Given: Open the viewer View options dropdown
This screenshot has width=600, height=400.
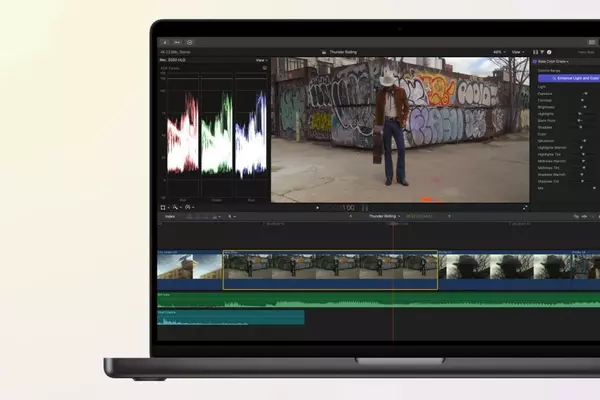Looking at the screenshot, I should click(x=518, y=52).
